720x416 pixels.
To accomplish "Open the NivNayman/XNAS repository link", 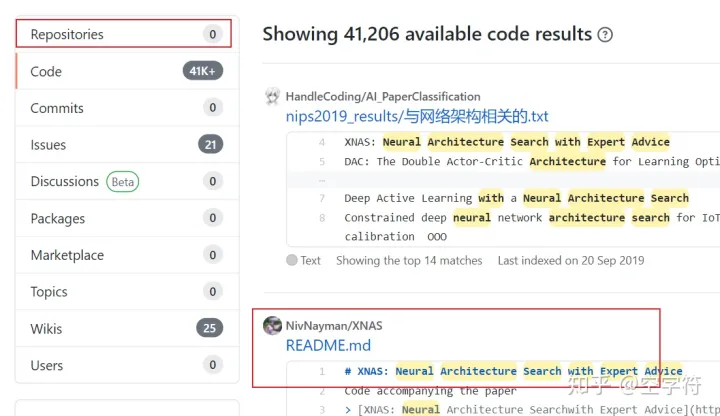I will click(334, 326).
